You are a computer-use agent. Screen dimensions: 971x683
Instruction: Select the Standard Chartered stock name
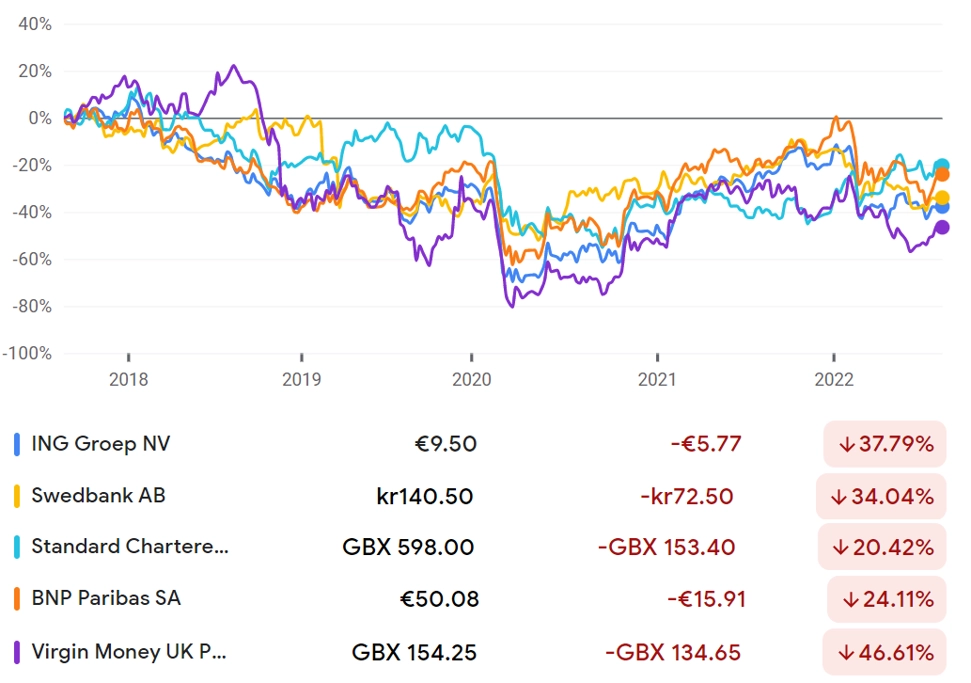point(130,547)
